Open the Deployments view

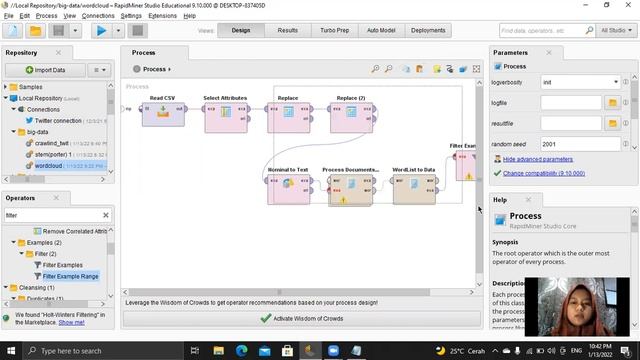click(428, 31)
